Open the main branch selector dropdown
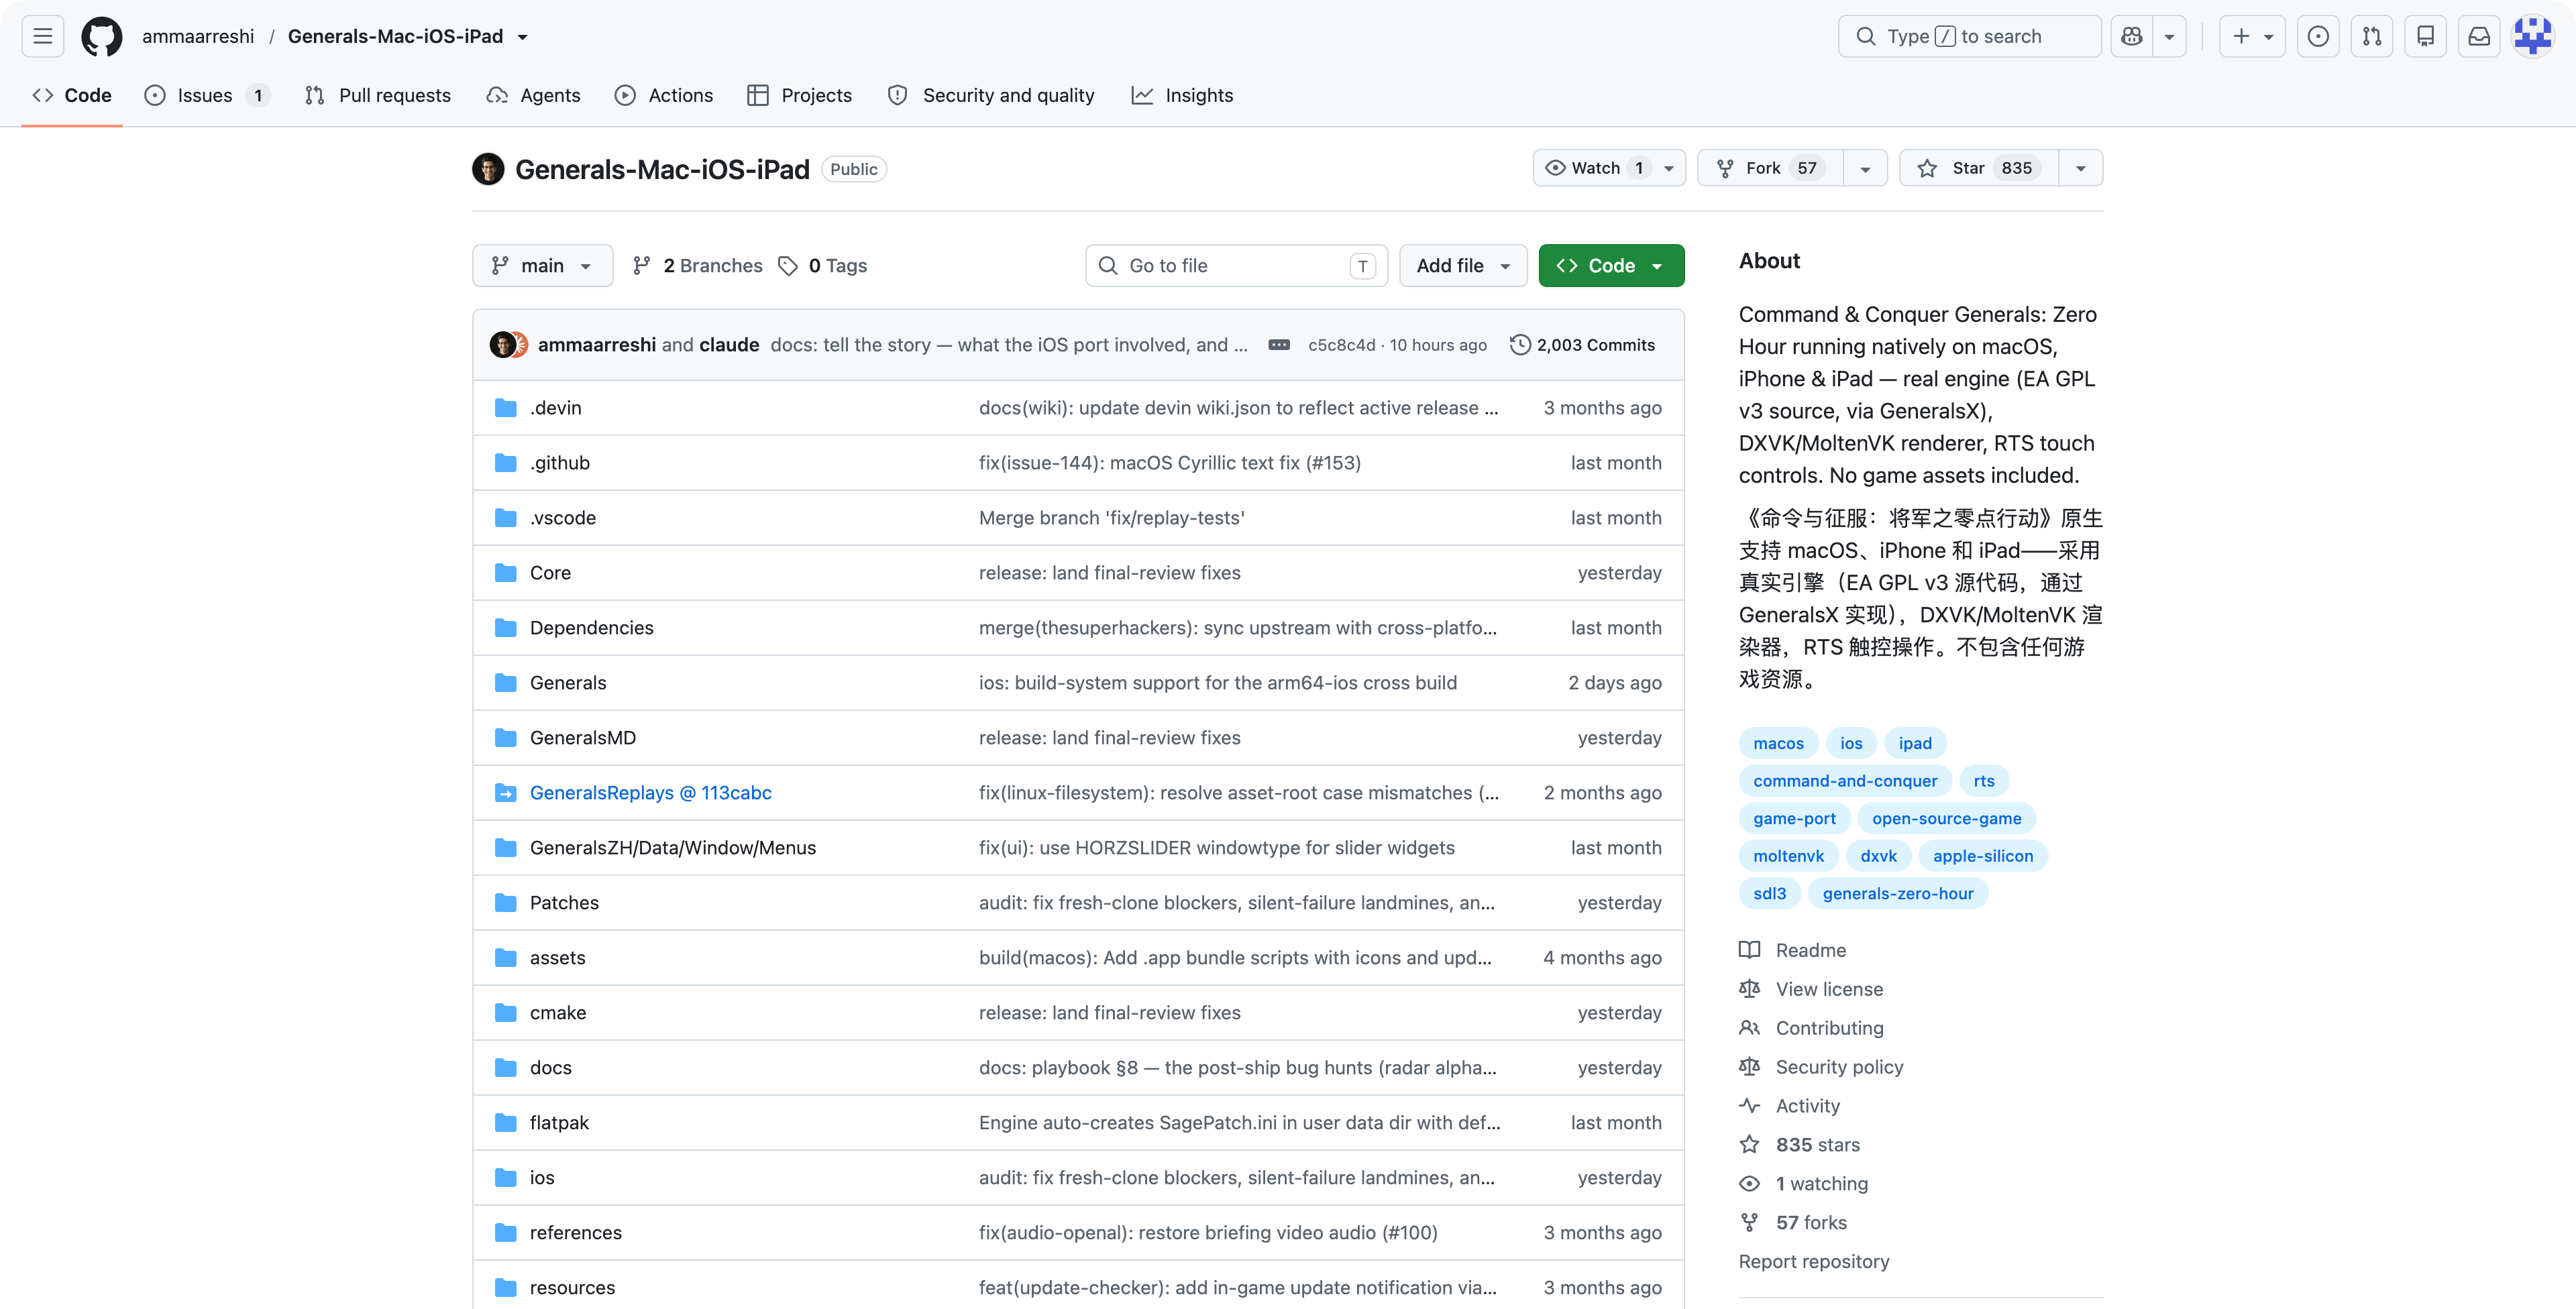The height and width of the screenshot is (1309, 2576). tap(542, 266)
